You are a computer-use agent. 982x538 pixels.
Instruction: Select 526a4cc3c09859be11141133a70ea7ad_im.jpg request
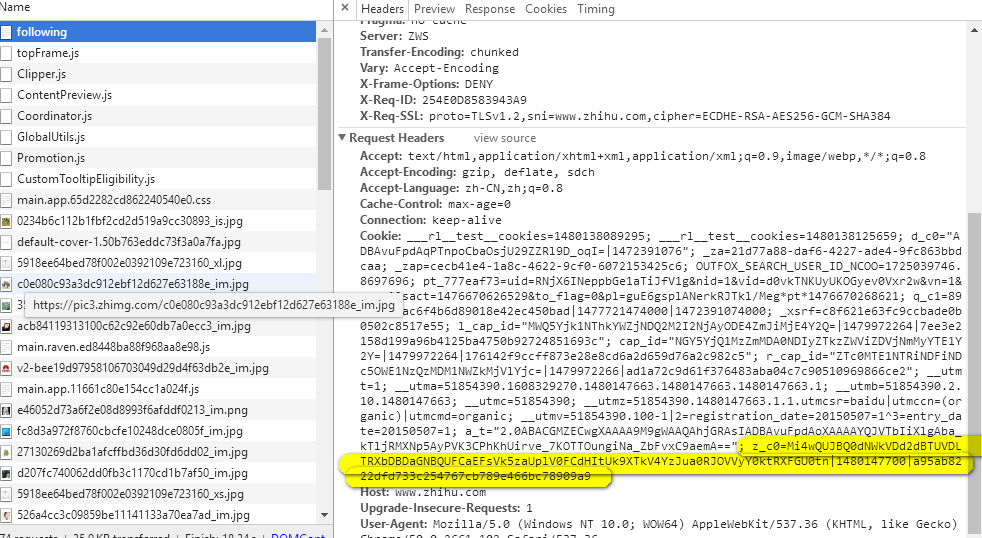click(158, 515)
